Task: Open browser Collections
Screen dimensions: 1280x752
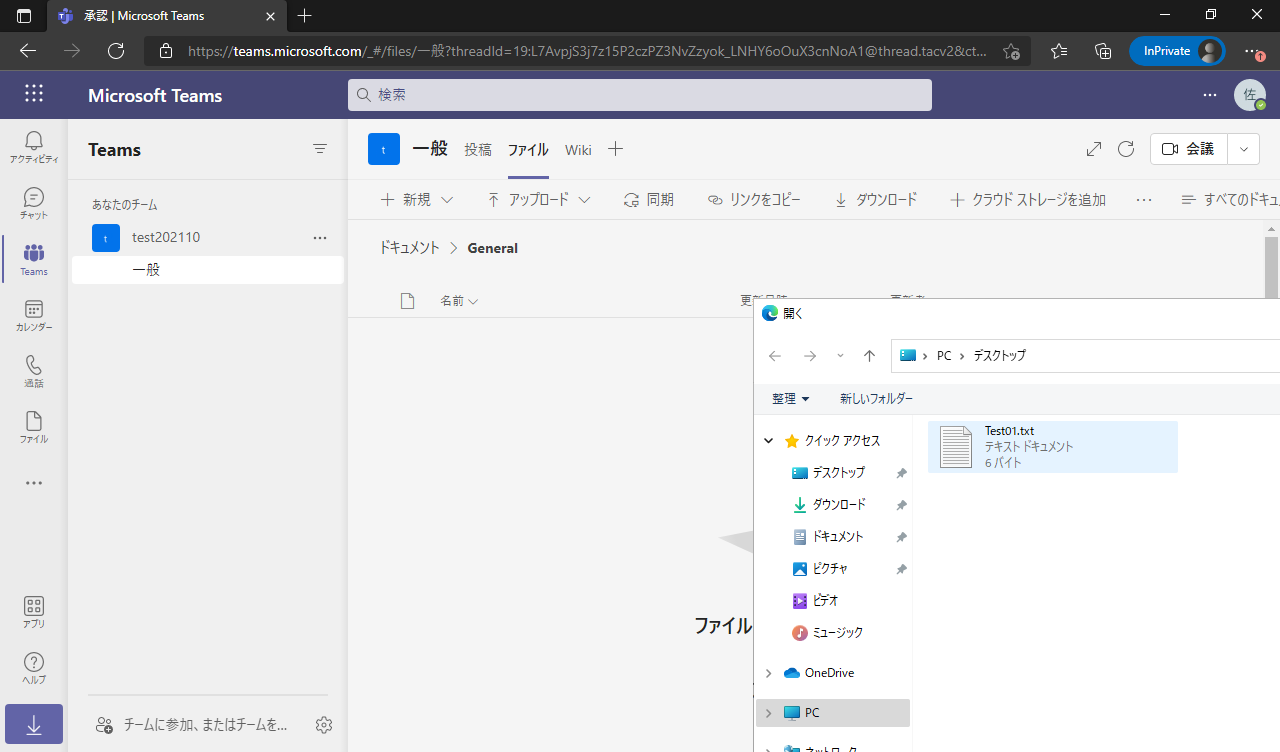Action: tap(1103, 51)
